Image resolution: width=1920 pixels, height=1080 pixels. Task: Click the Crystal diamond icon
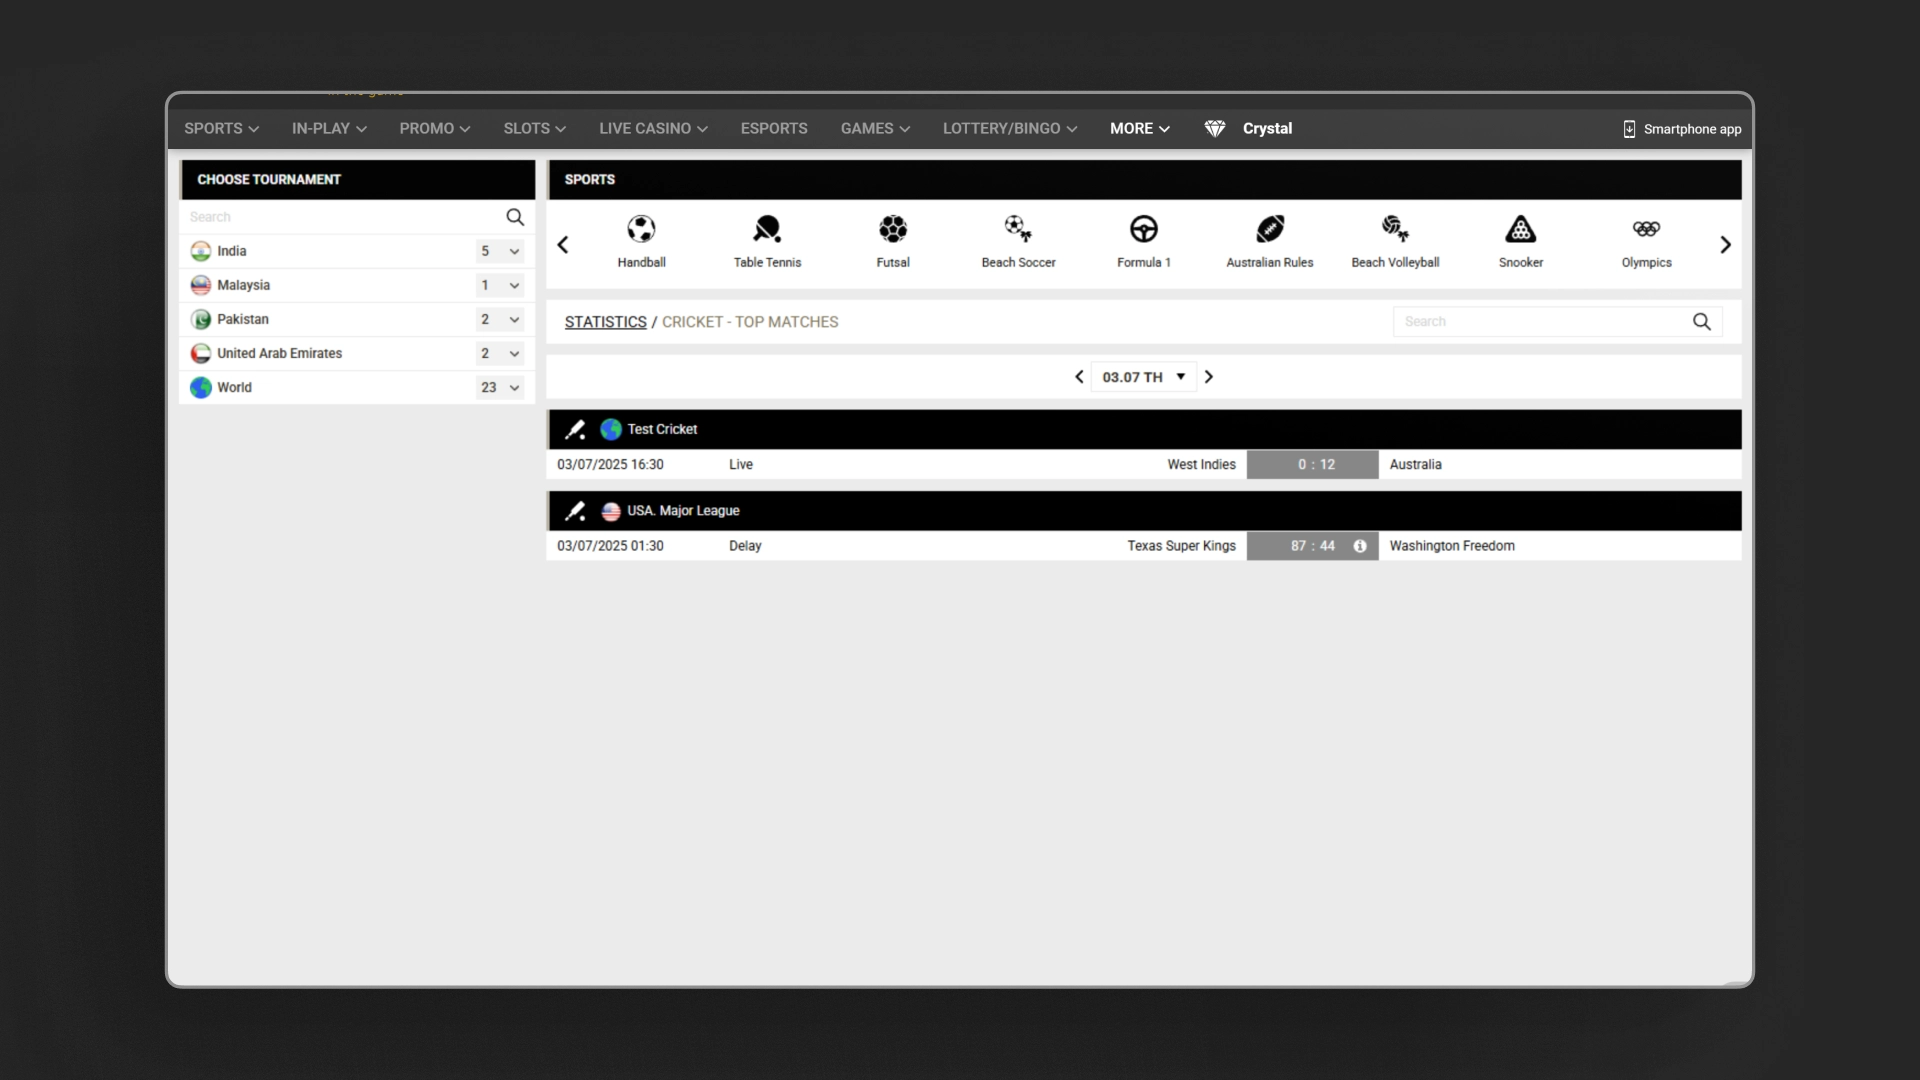(1215, 129)
